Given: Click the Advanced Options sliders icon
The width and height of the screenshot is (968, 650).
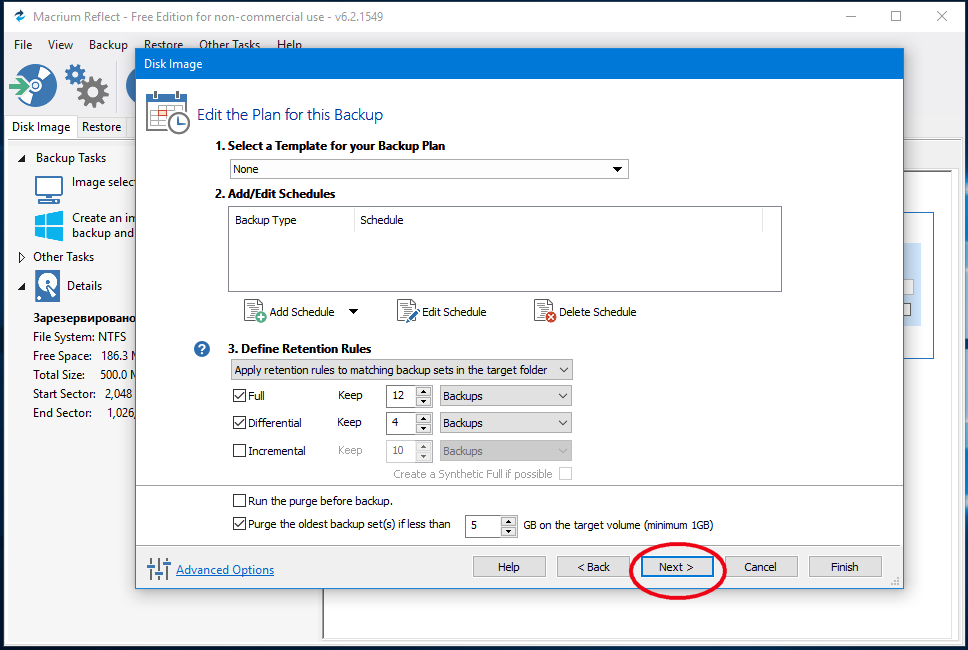Looking at the screenshot, I should tap(159, 569).
